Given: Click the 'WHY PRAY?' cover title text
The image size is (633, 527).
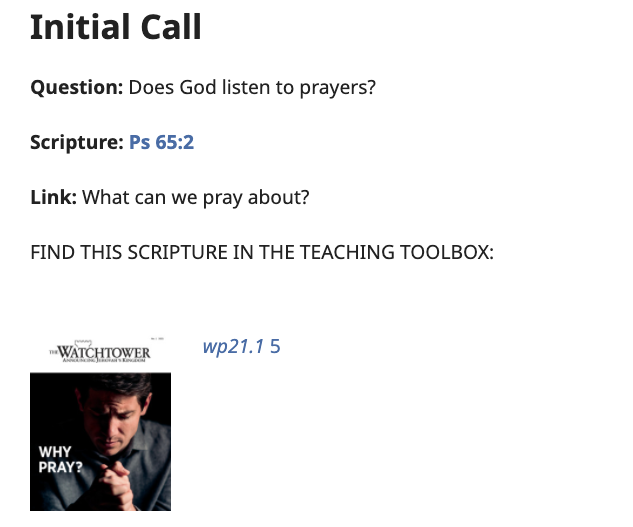Looking at the screenshot, I should 60,459.
